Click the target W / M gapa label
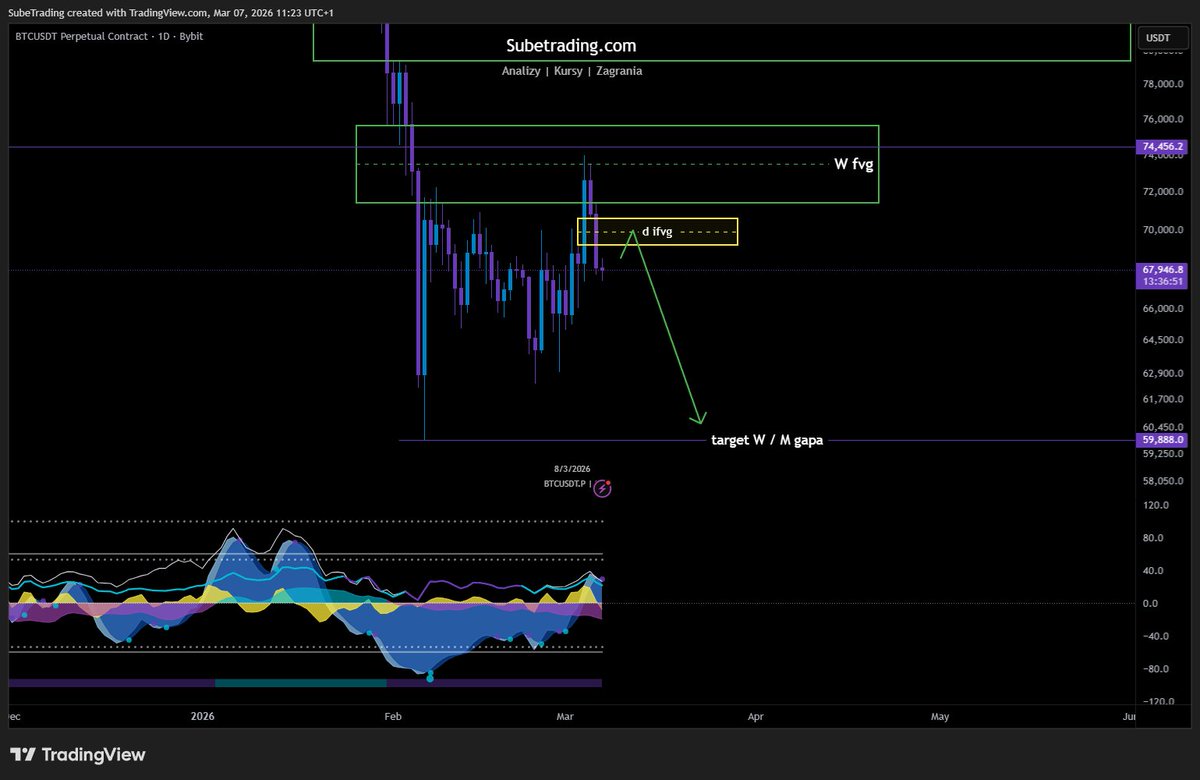 tap(768, 439)
